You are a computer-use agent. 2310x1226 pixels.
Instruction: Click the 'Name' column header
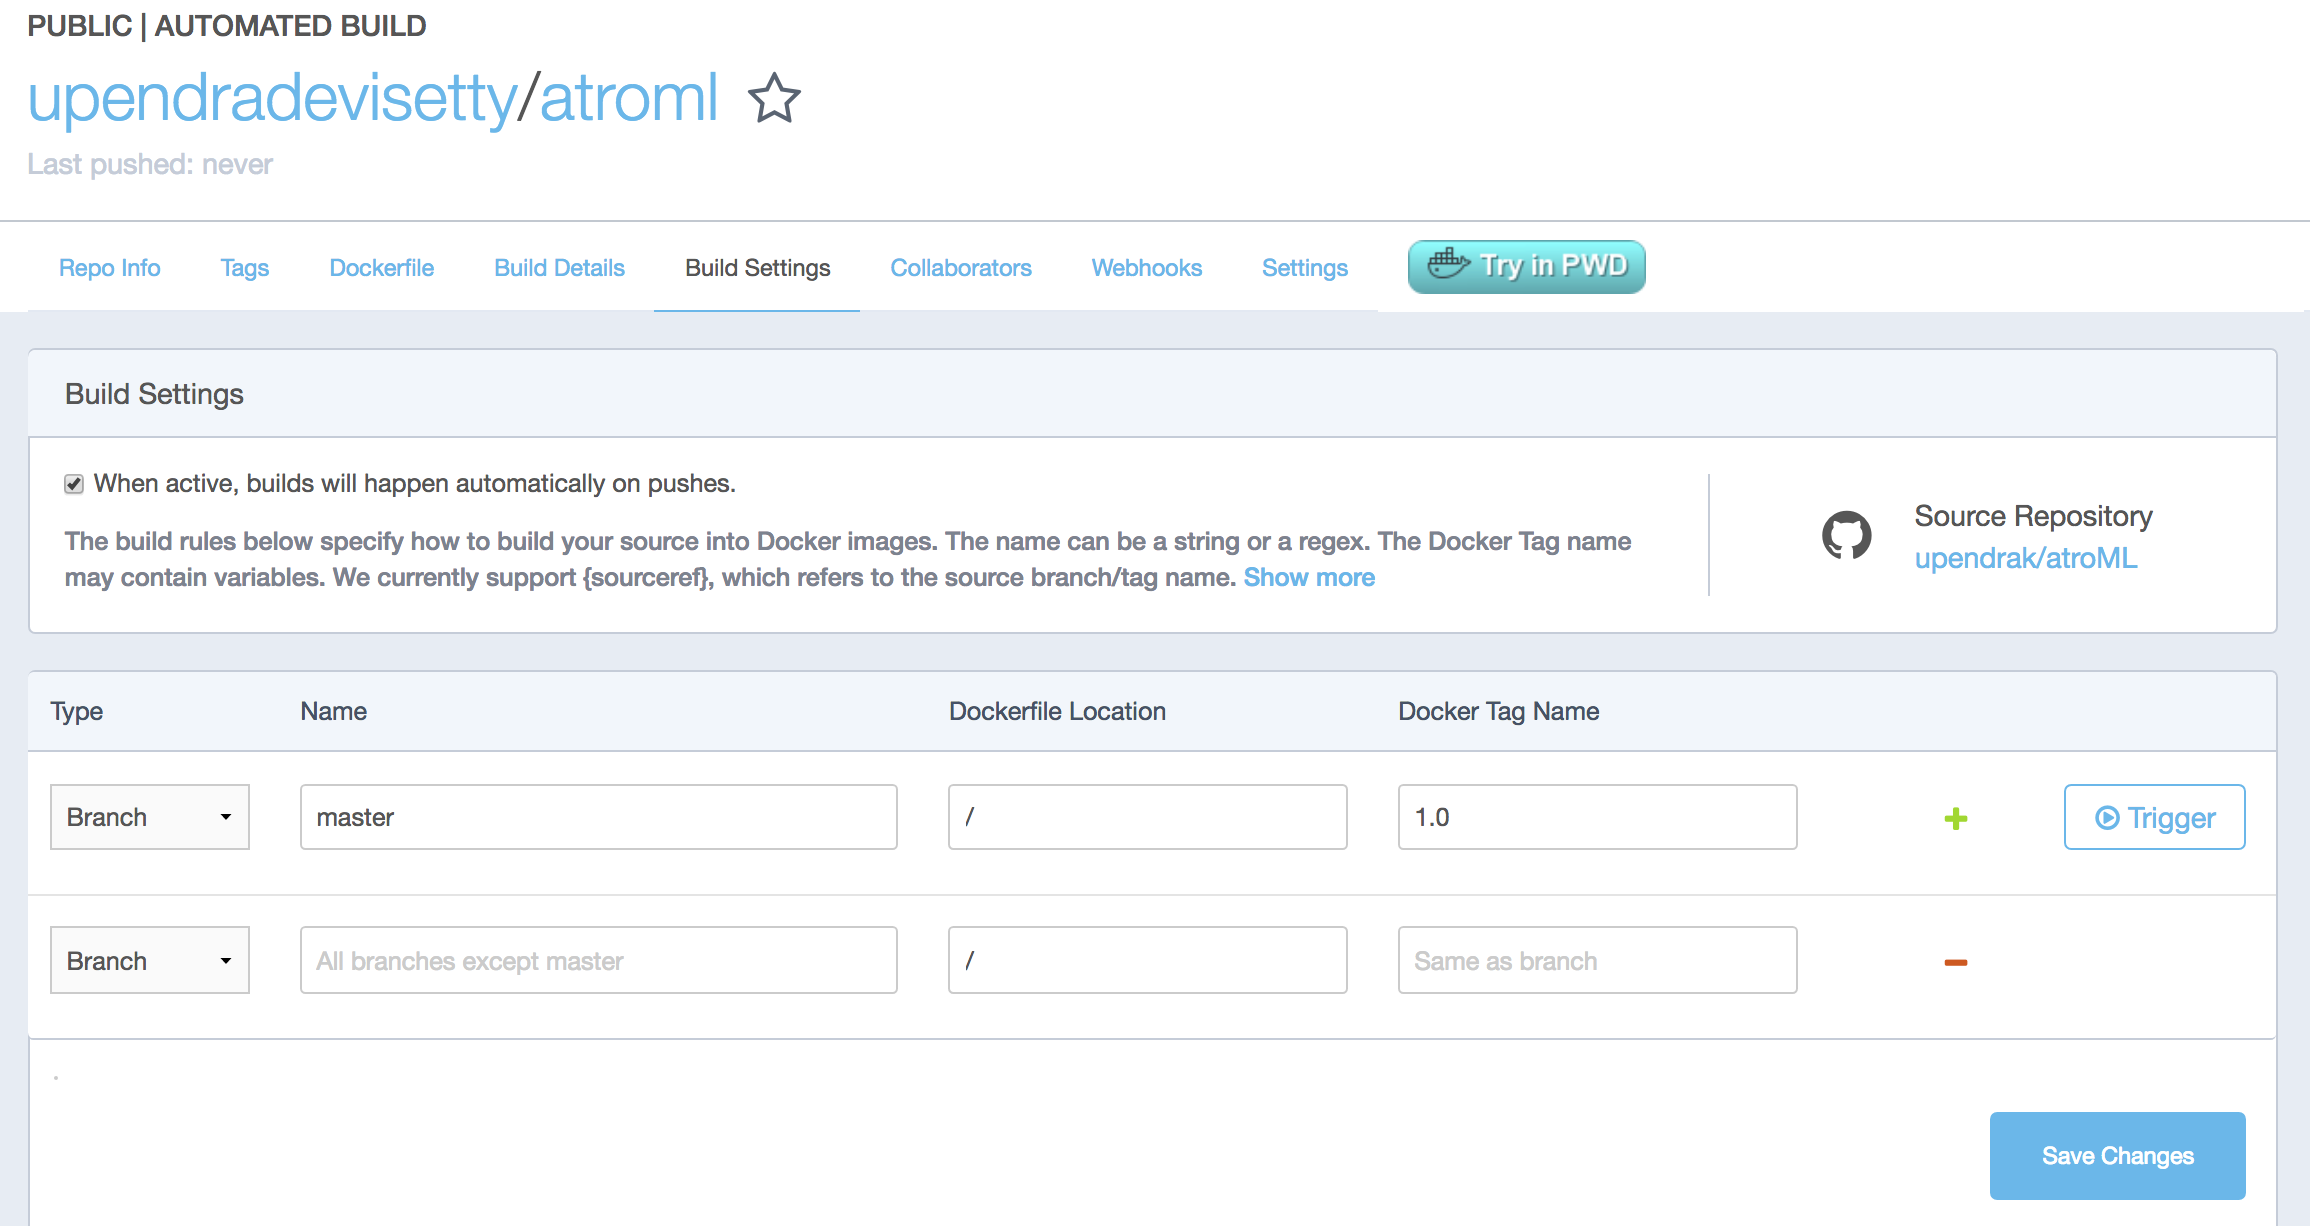coord(334,711)
